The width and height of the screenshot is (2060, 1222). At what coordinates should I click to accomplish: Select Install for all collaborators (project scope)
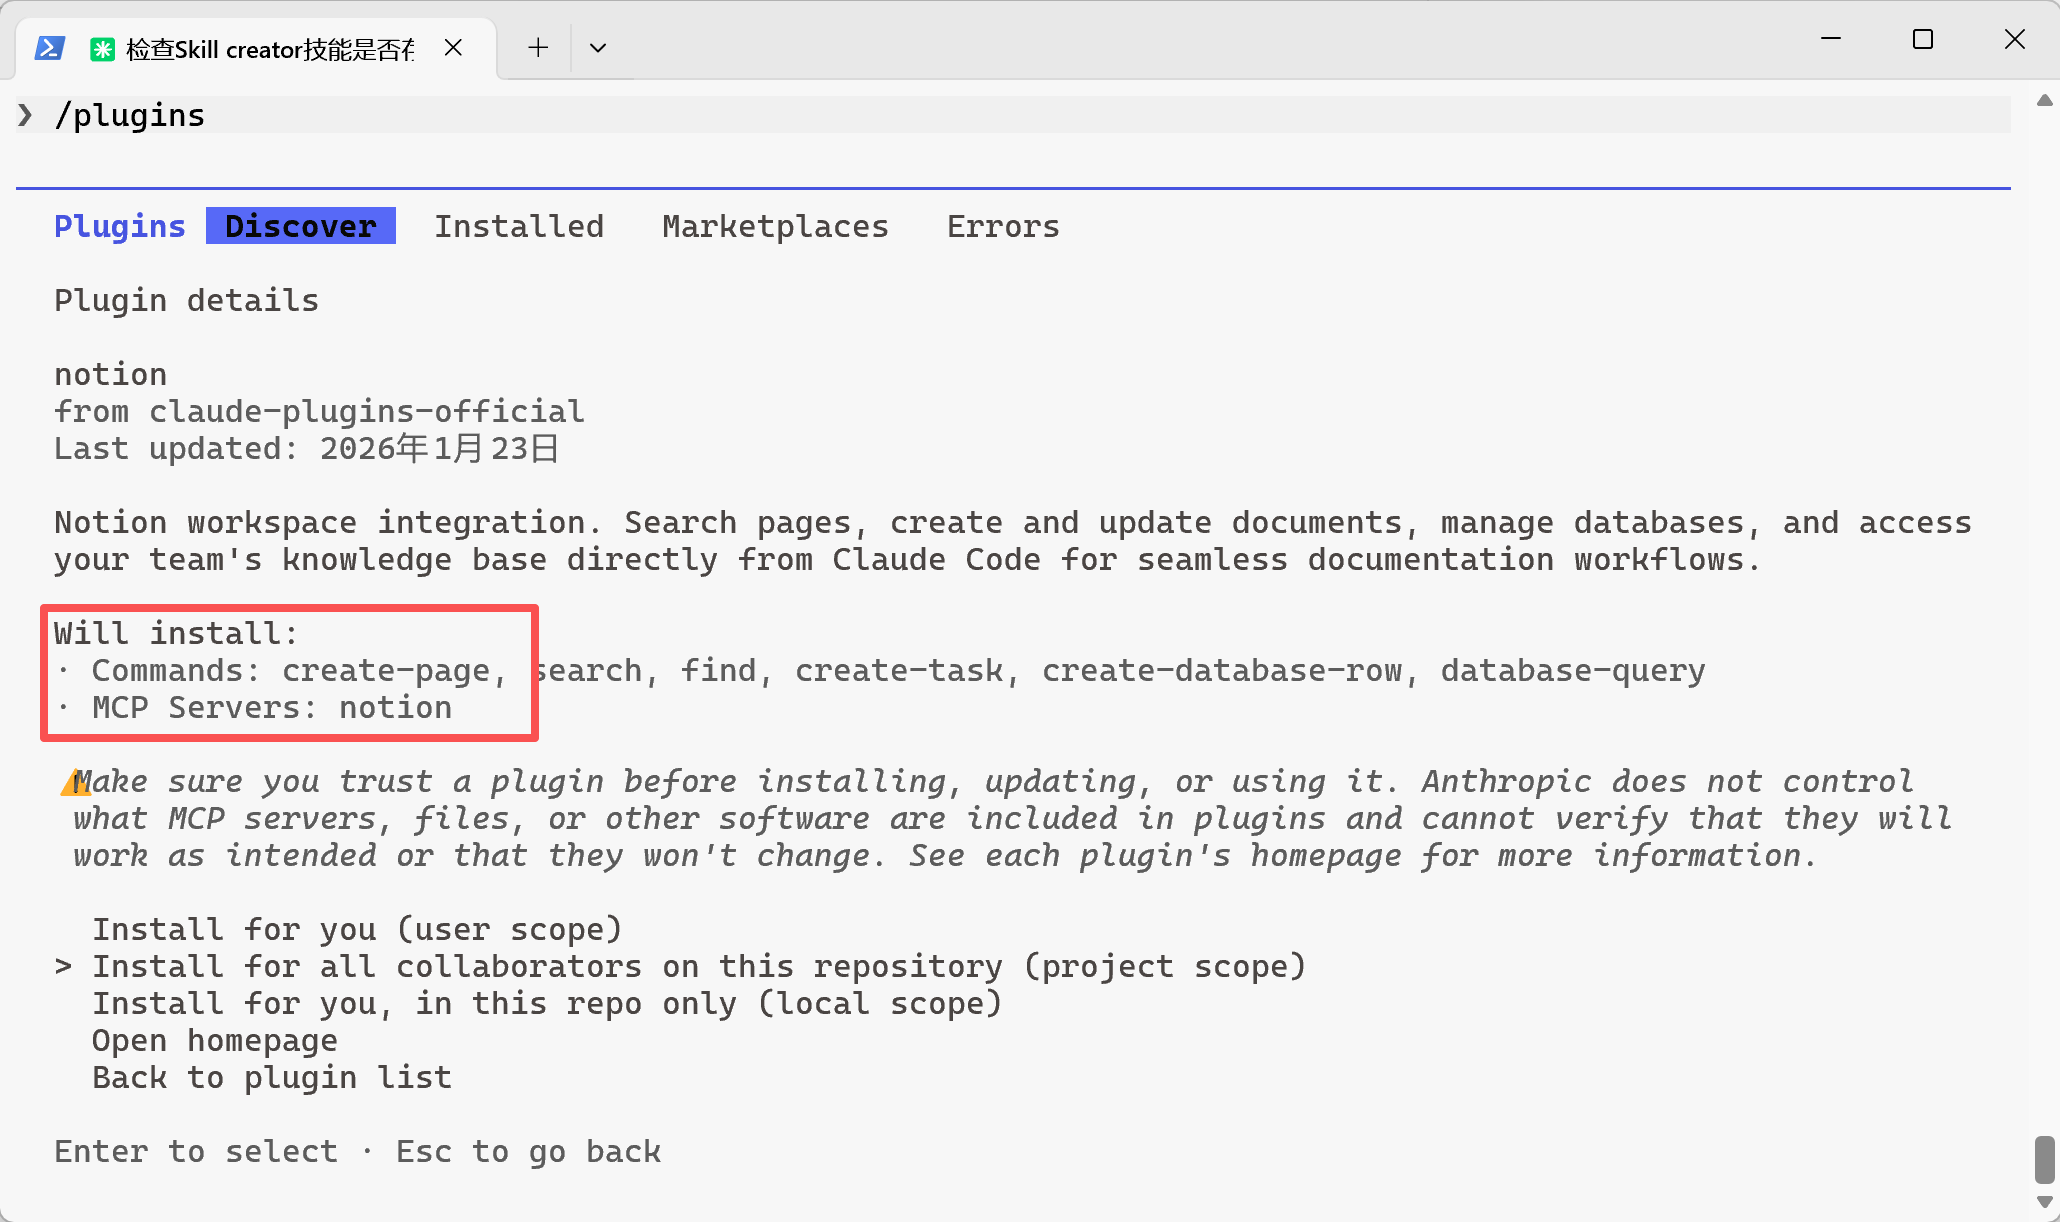pos(699,966)
